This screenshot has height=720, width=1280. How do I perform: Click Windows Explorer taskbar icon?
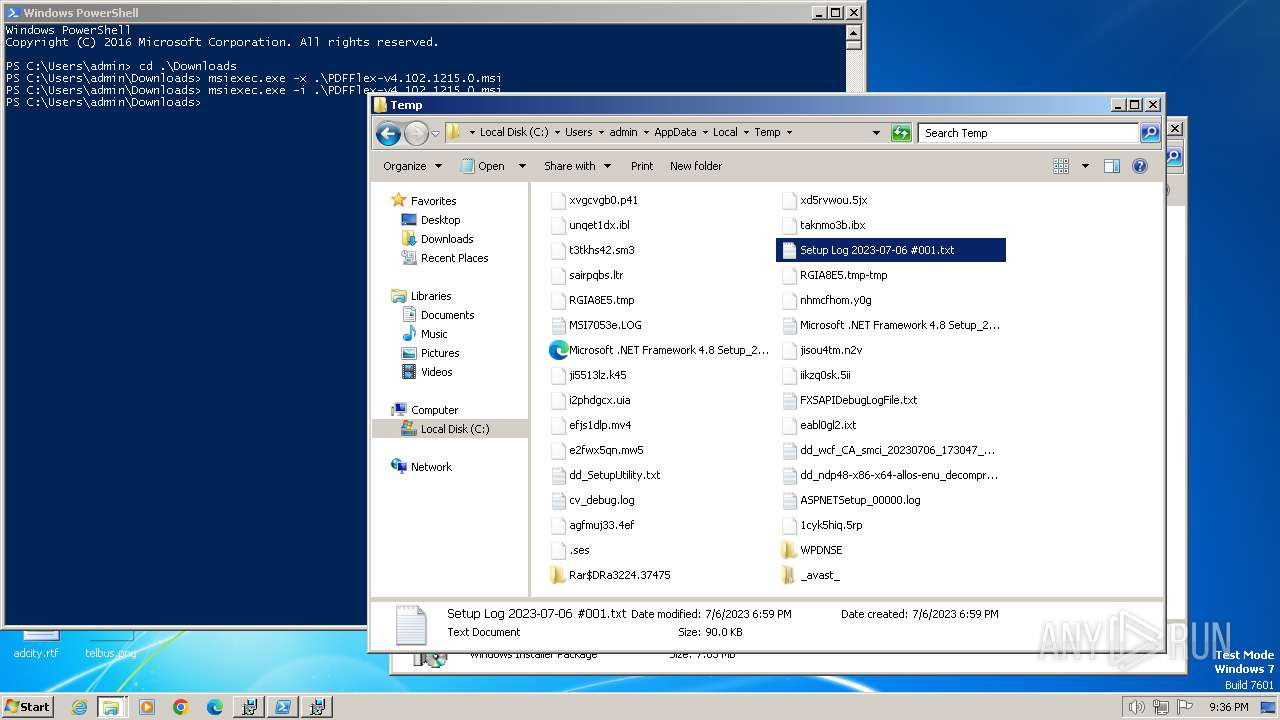pos(111,707)
